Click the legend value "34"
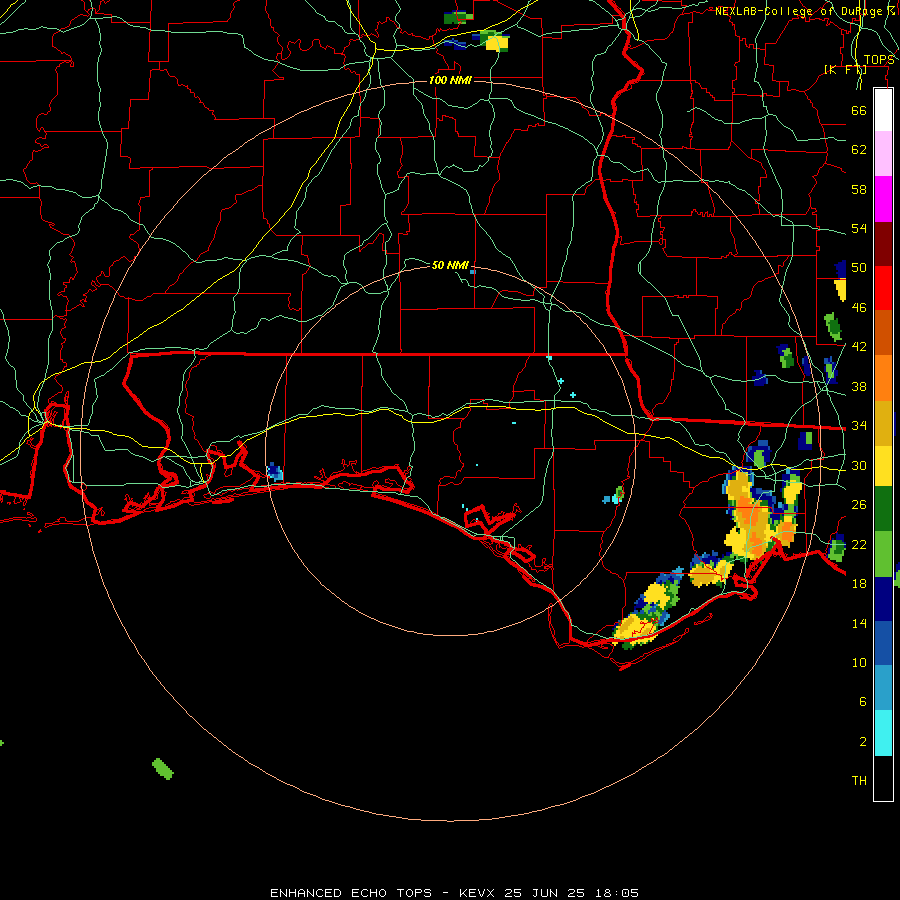Image resolution: width=900 pixels, height=900 pixels. click(859, 426)
